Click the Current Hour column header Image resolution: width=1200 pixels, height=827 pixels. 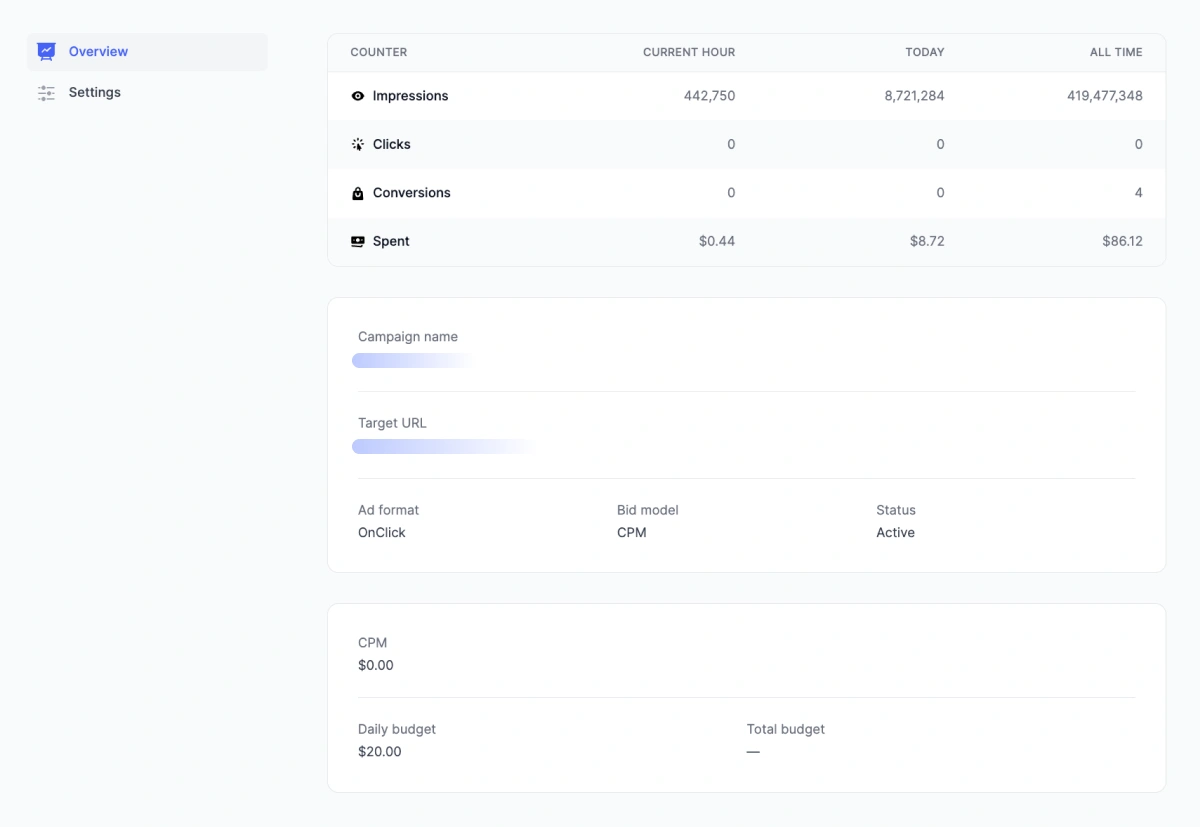pos(688,52)
